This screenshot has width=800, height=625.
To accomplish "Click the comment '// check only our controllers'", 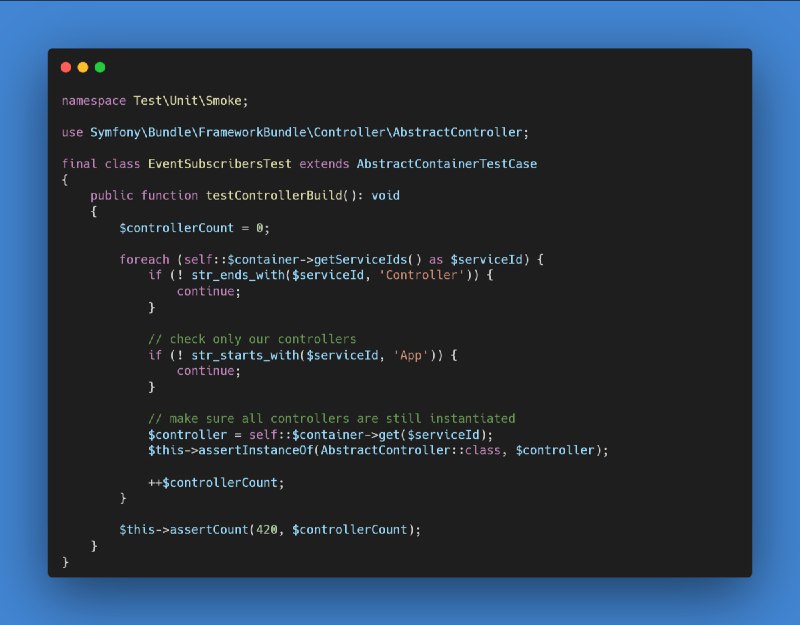I will tap(252, 339).
